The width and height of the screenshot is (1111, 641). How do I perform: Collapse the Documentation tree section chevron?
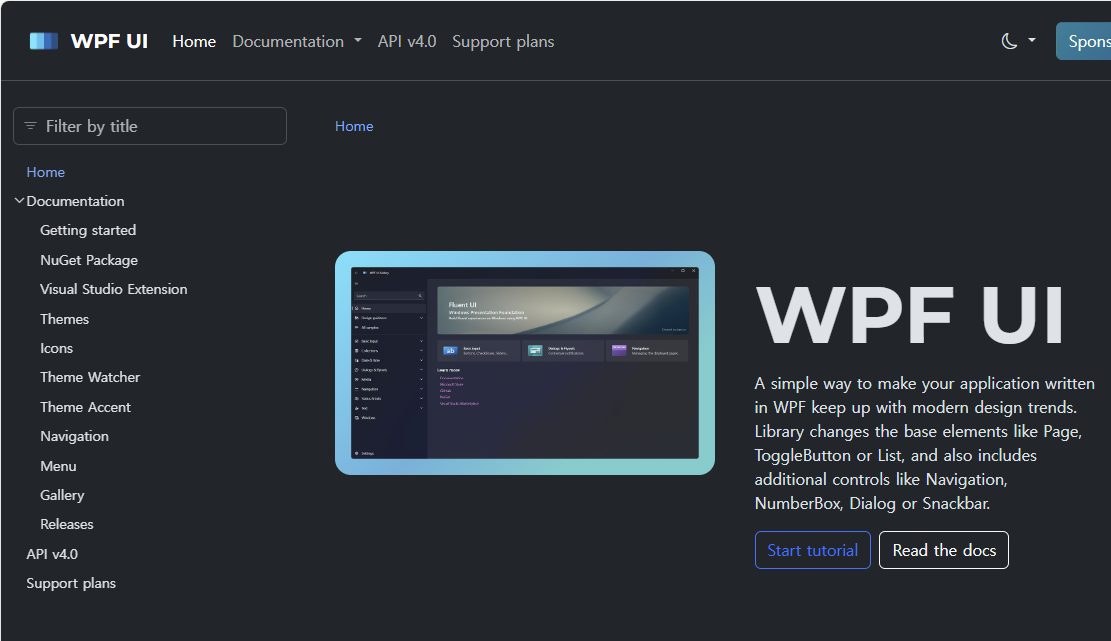[19, 201]
